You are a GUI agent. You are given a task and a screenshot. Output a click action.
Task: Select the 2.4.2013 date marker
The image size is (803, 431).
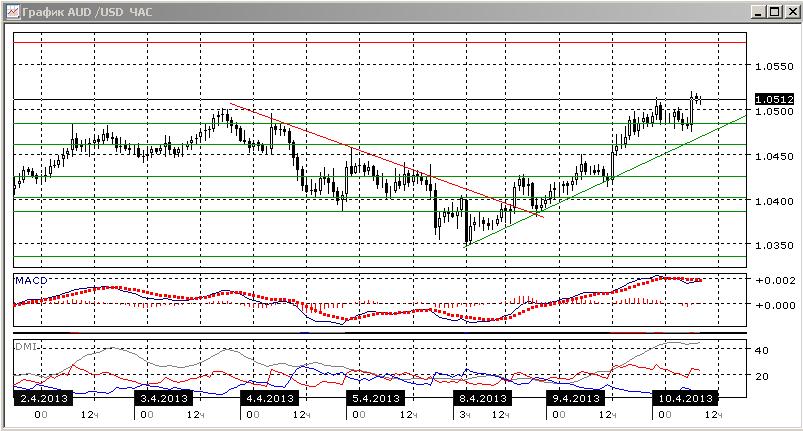(43, 398)
